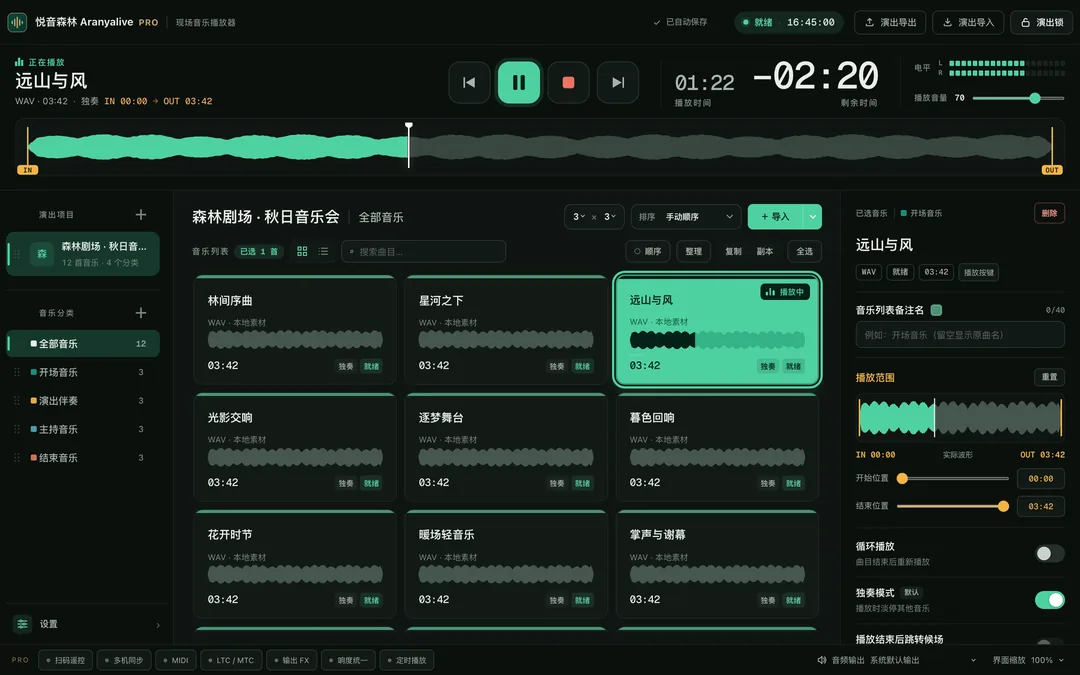
Task: Click the drag handle for 开场音乐
Action: [x=17, y=372]
